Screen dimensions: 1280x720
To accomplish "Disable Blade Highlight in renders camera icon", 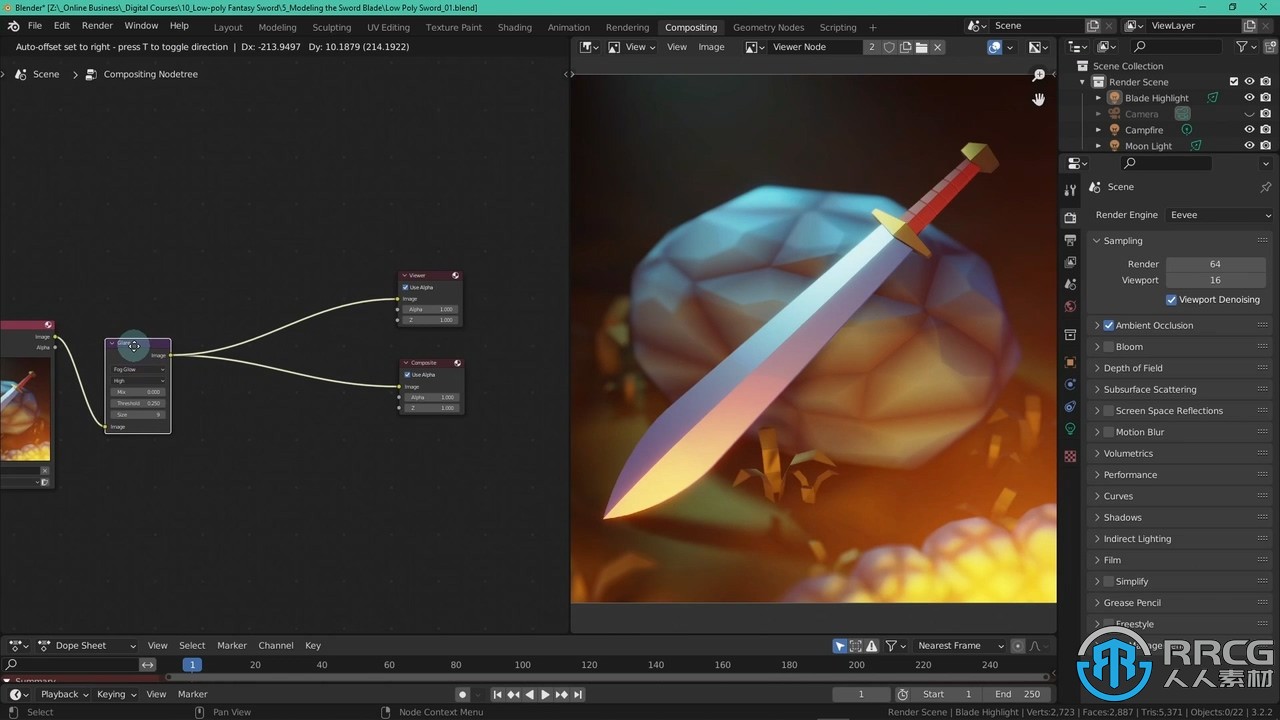I will 1265,98.
